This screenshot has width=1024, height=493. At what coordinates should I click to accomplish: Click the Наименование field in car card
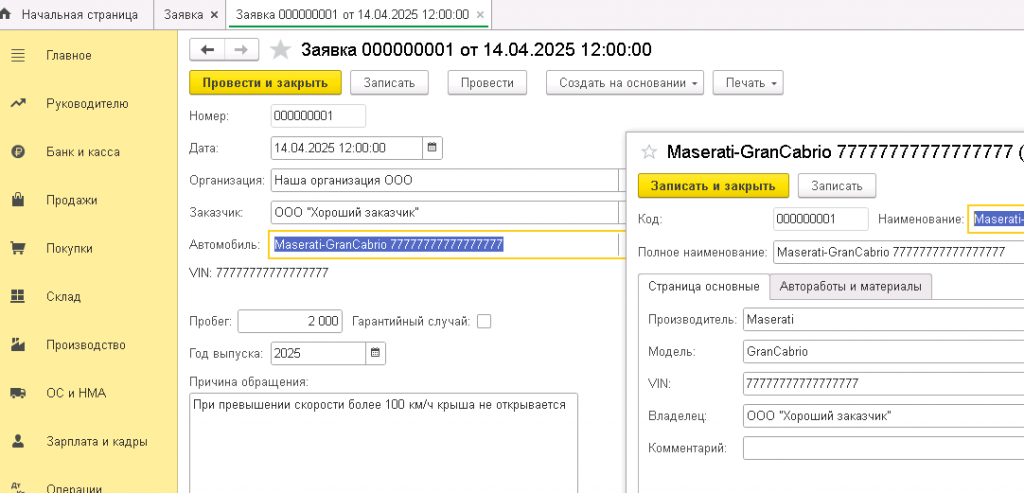(x=997, y=219)
